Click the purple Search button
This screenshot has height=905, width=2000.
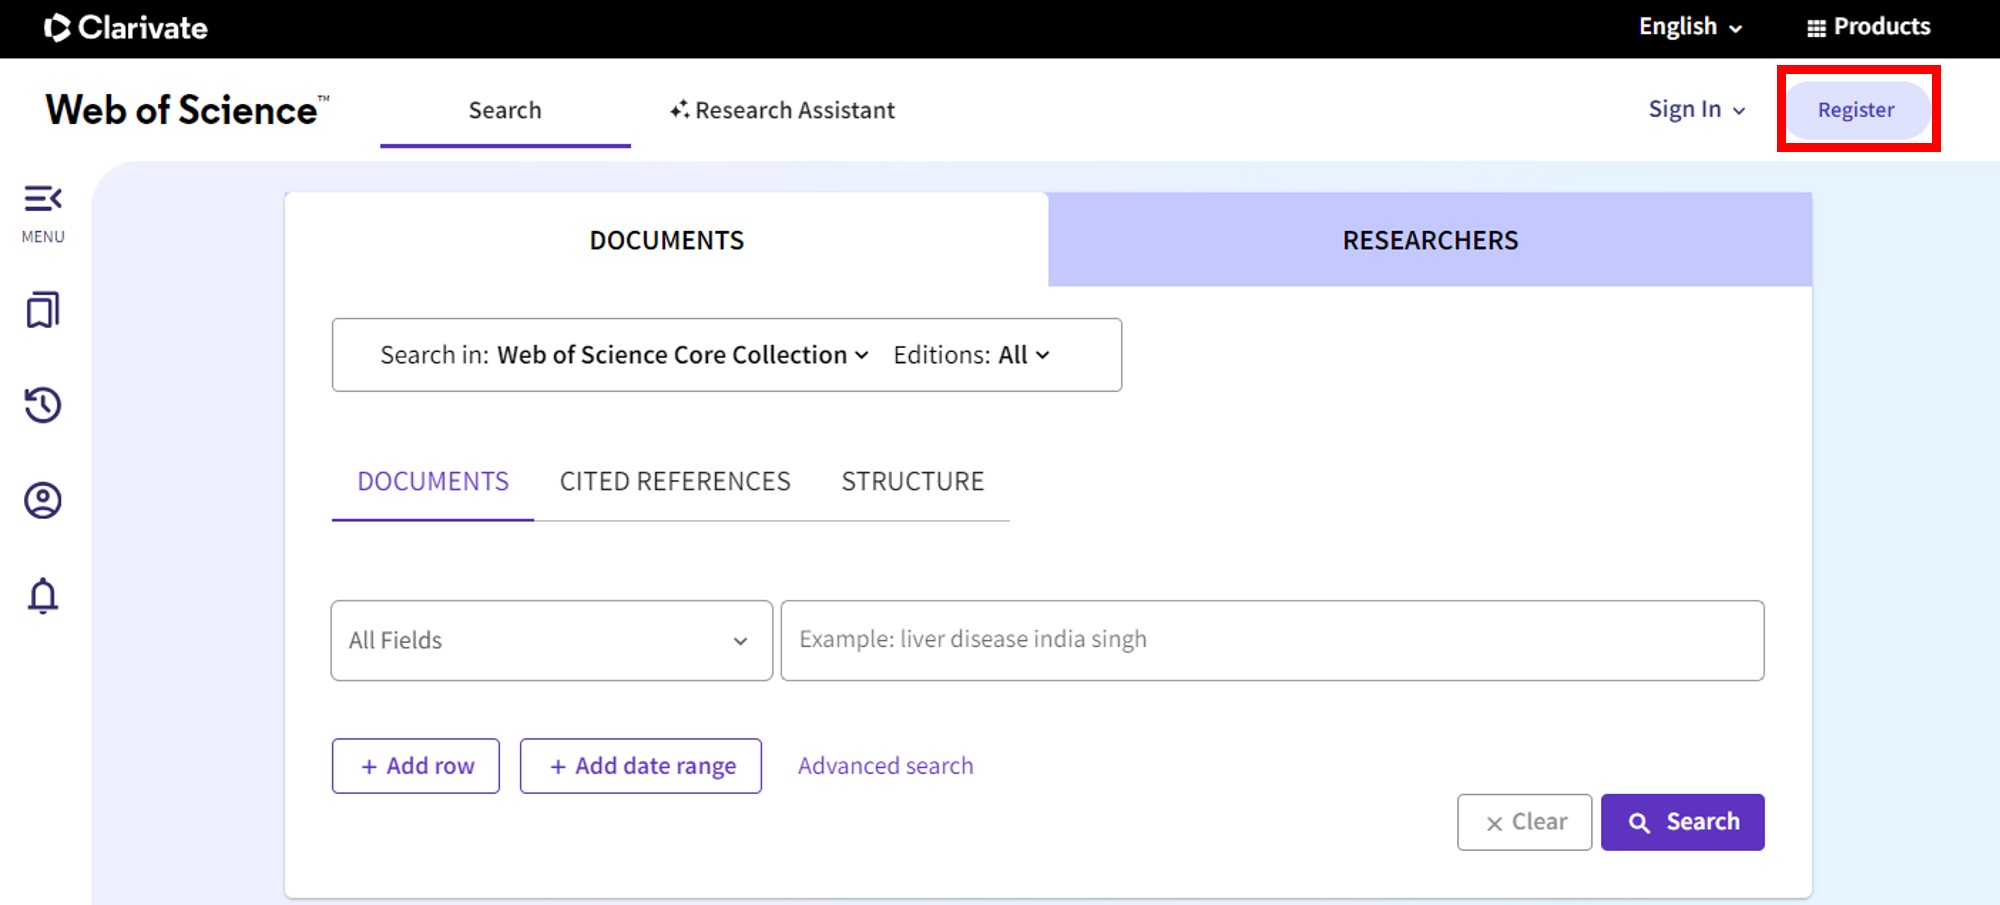[1683, 822]
